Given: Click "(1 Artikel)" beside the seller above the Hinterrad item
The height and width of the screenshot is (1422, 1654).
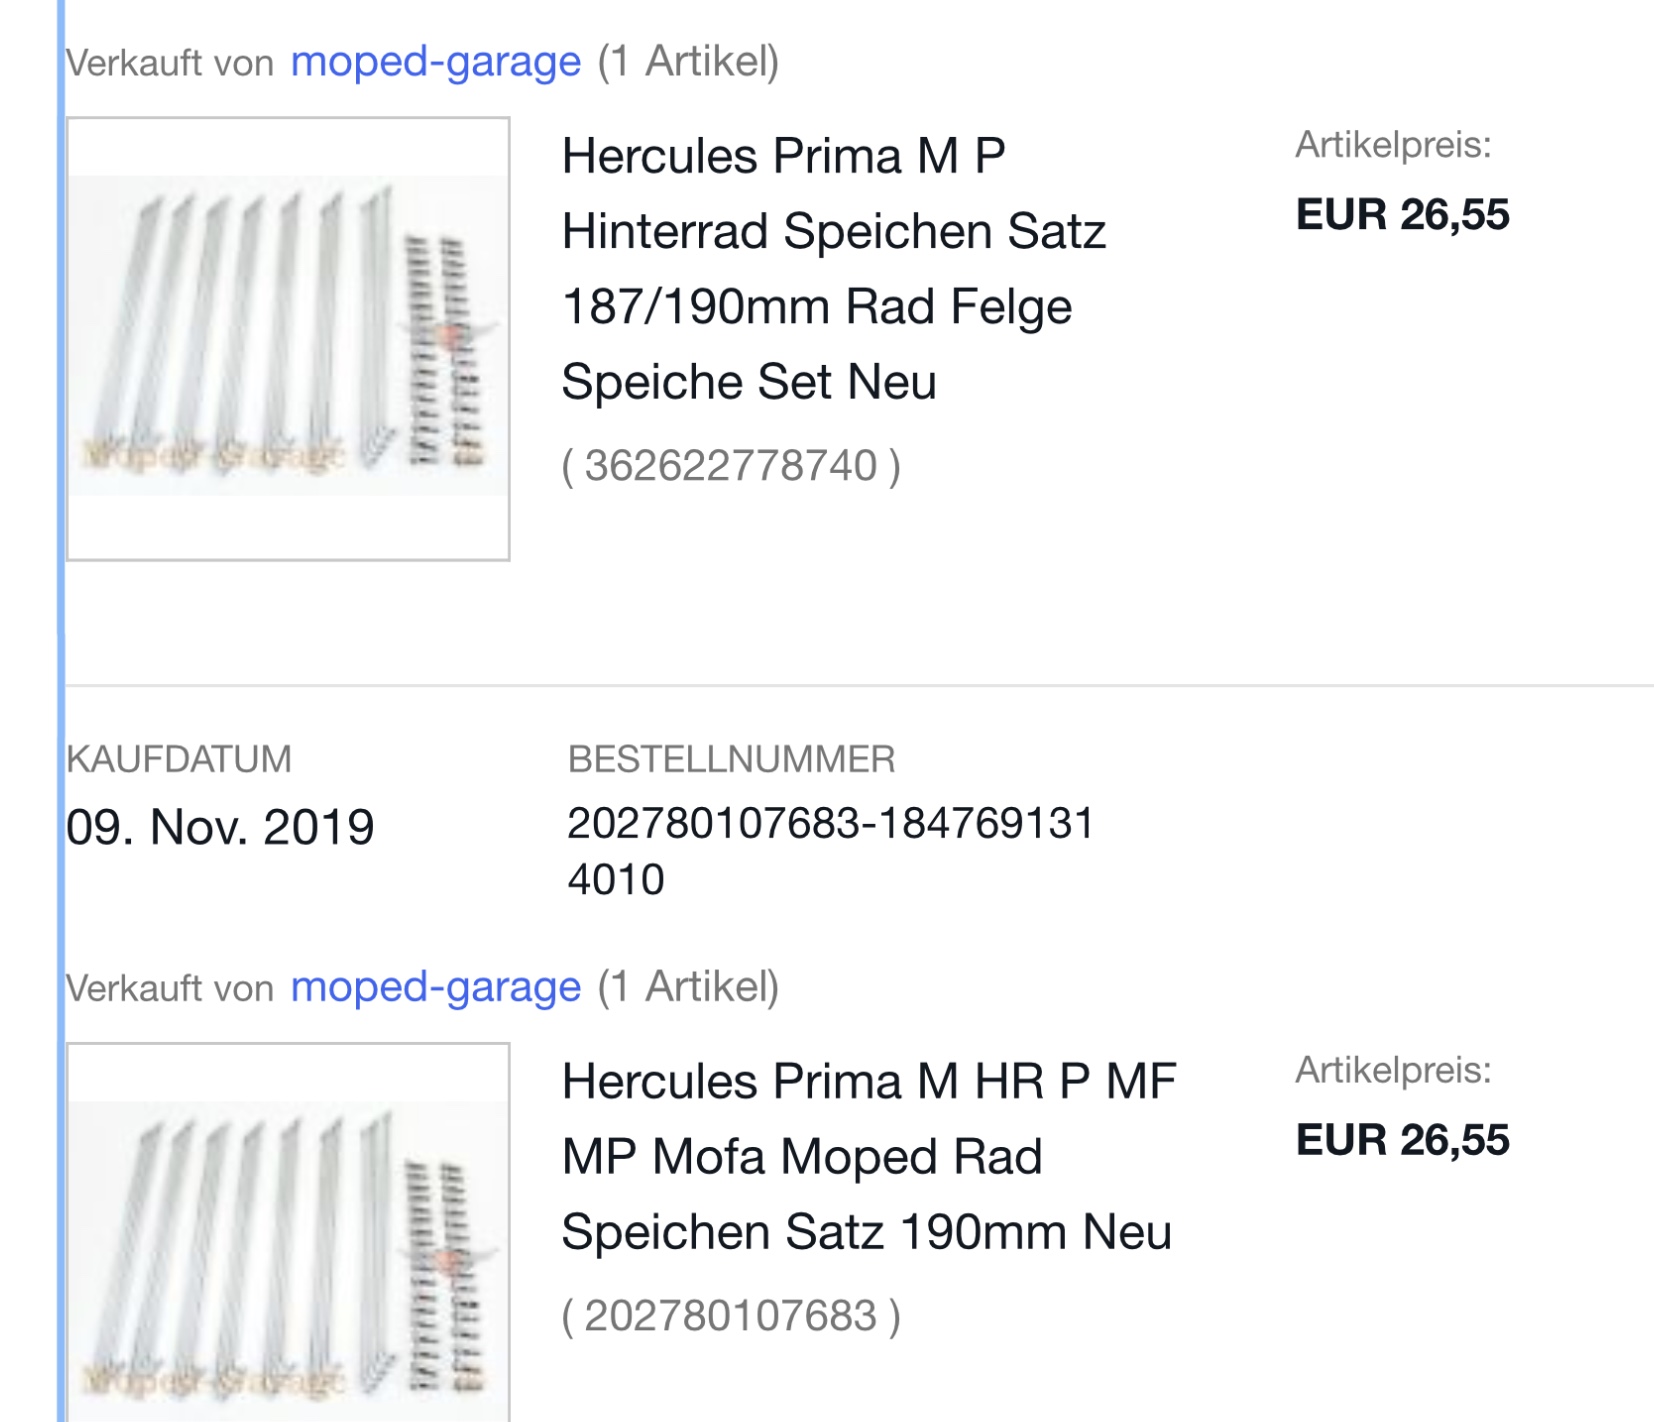Looking at the screenshot, I should pyautogui.click(x=688, y=62).
